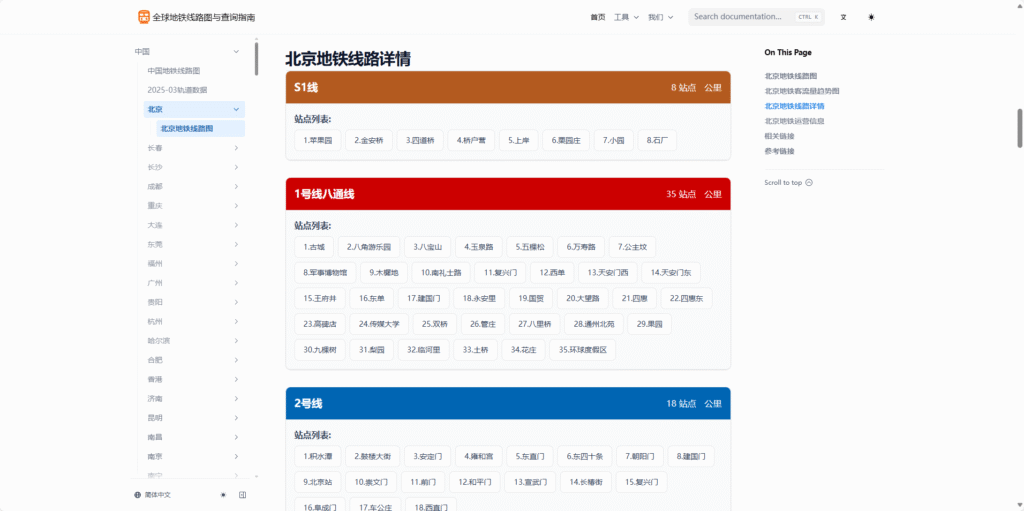
Task: Expand the 杭州 sidebar entry
Action: pos(236,321)
